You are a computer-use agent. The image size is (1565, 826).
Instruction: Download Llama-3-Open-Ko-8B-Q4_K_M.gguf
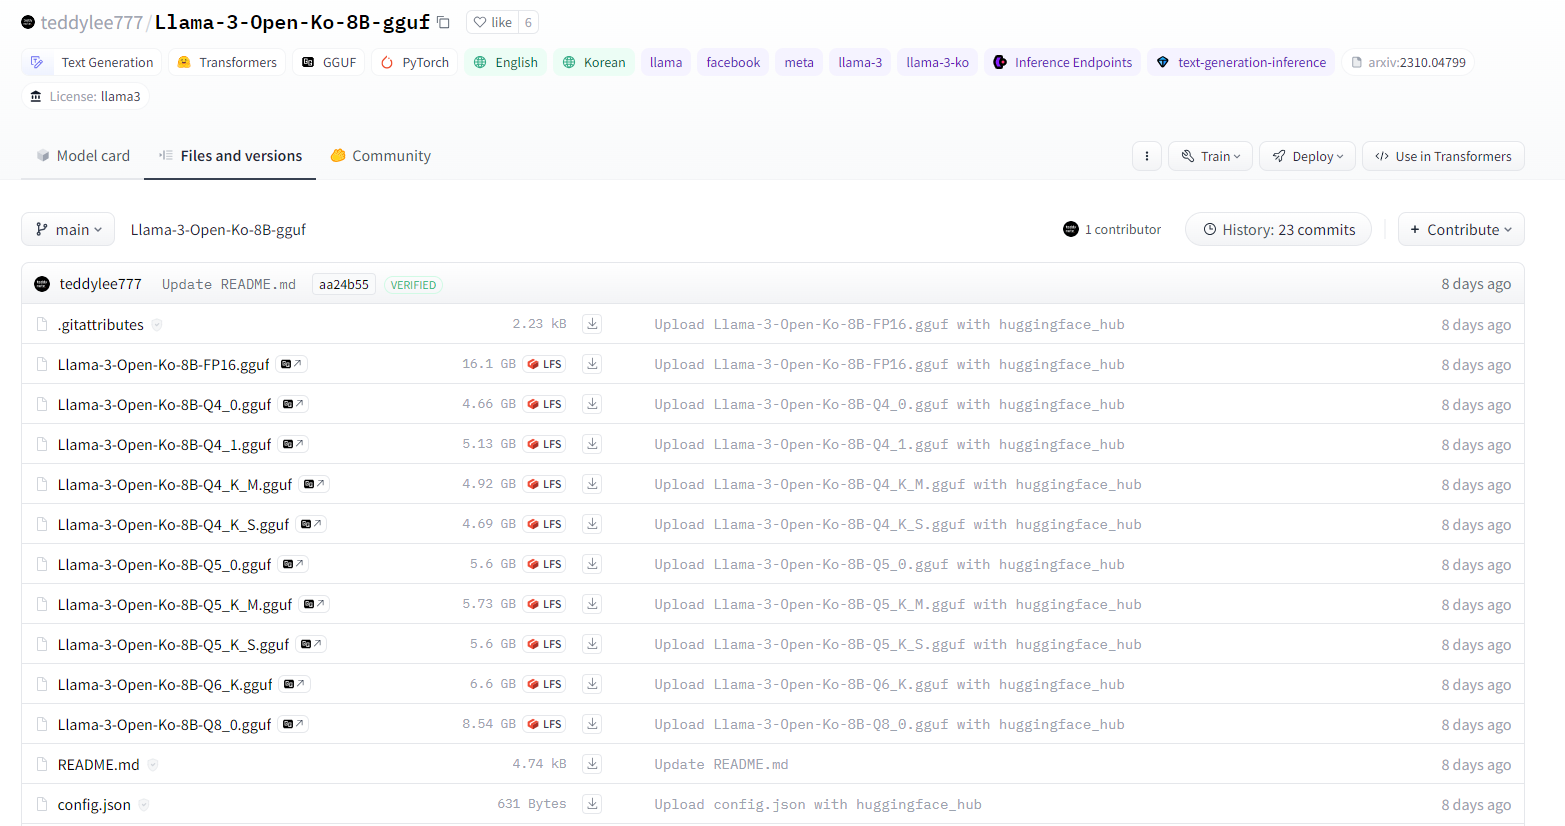592,484
